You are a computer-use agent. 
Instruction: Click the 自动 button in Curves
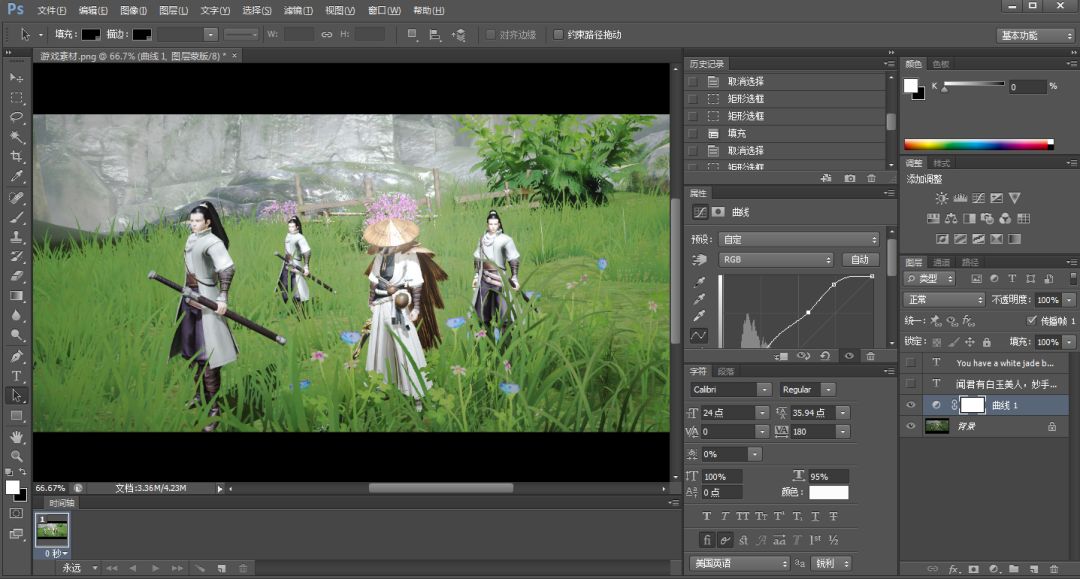pyautogui.click(x=860, y=260)
